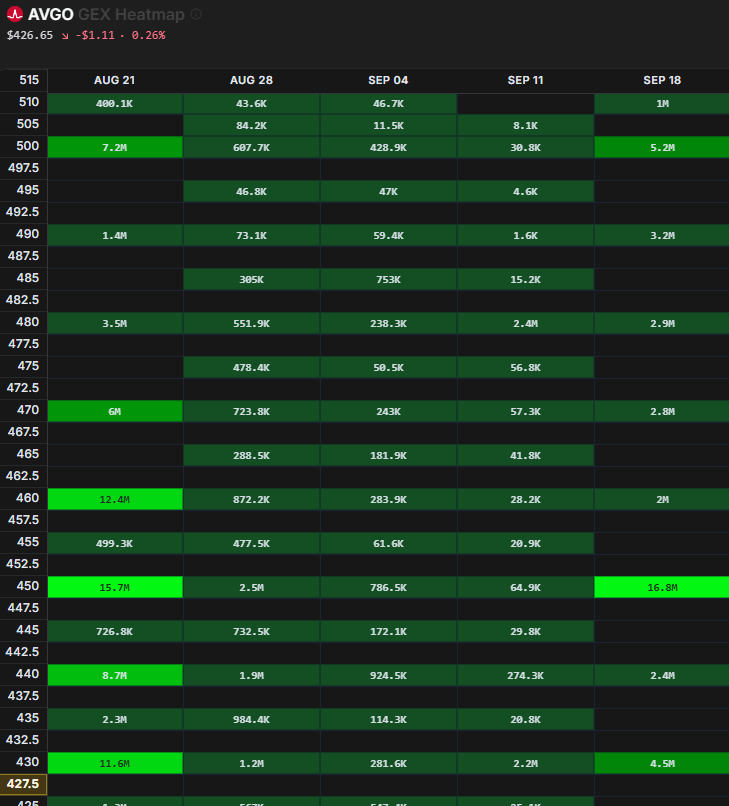Click the 56.8K cell at 475 strike
729x806 pixels.
tap(525, 367)
